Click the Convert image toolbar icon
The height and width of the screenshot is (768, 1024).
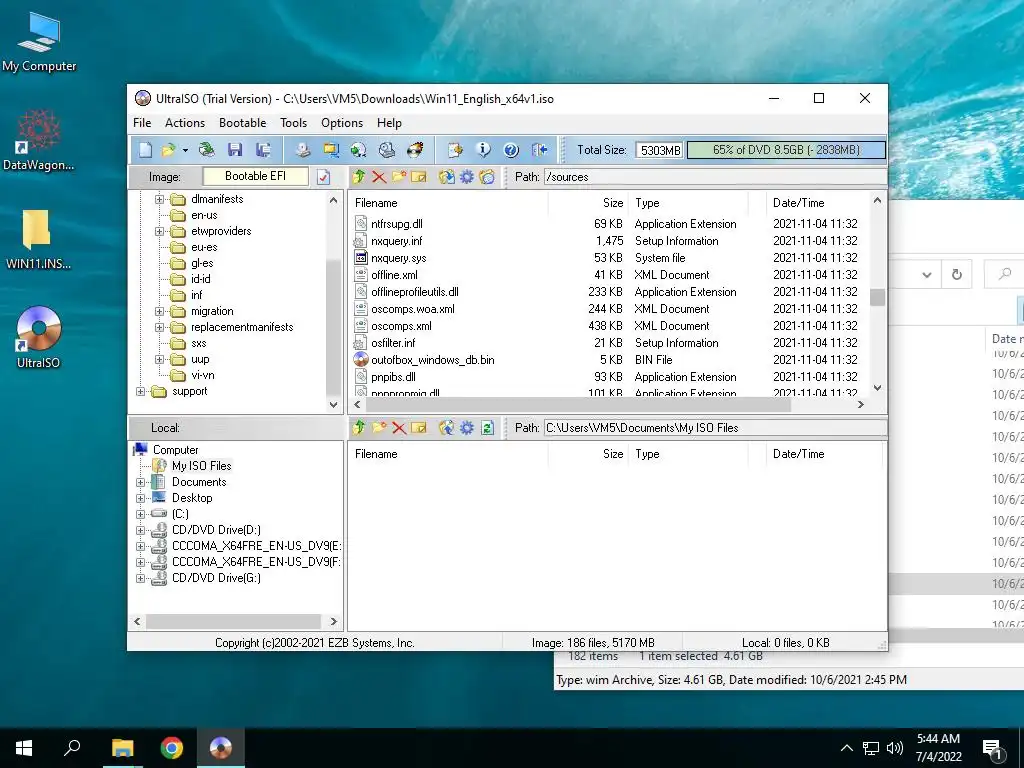359,150
